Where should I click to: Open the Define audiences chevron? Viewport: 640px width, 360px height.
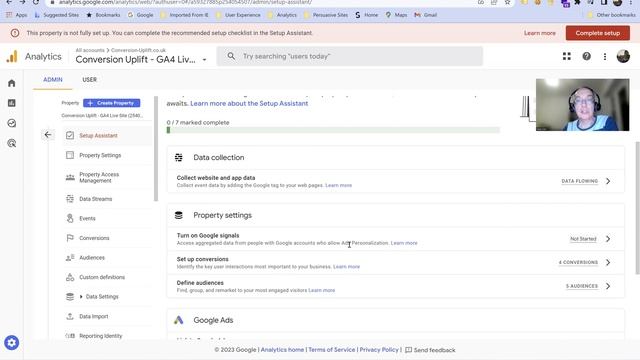coord(608,286)
